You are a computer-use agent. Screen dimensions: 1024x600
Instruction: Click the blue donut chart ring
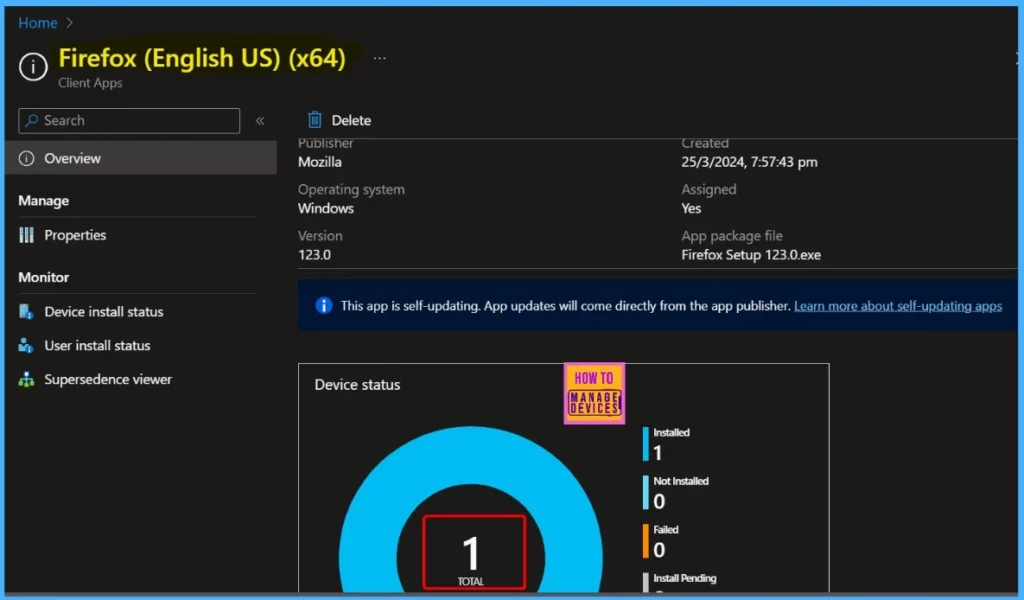click(x=470, y=456)
